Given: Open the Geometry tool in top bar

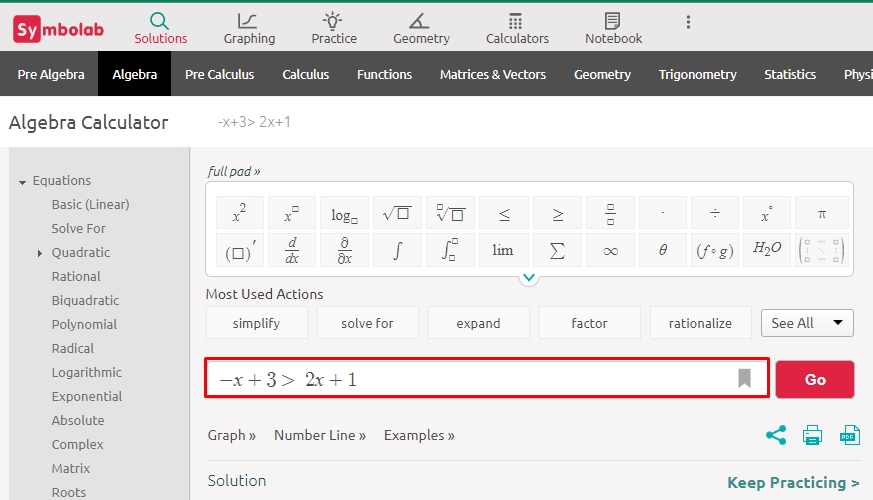Looking at the screenshot, I should click(x=421, y=29).
